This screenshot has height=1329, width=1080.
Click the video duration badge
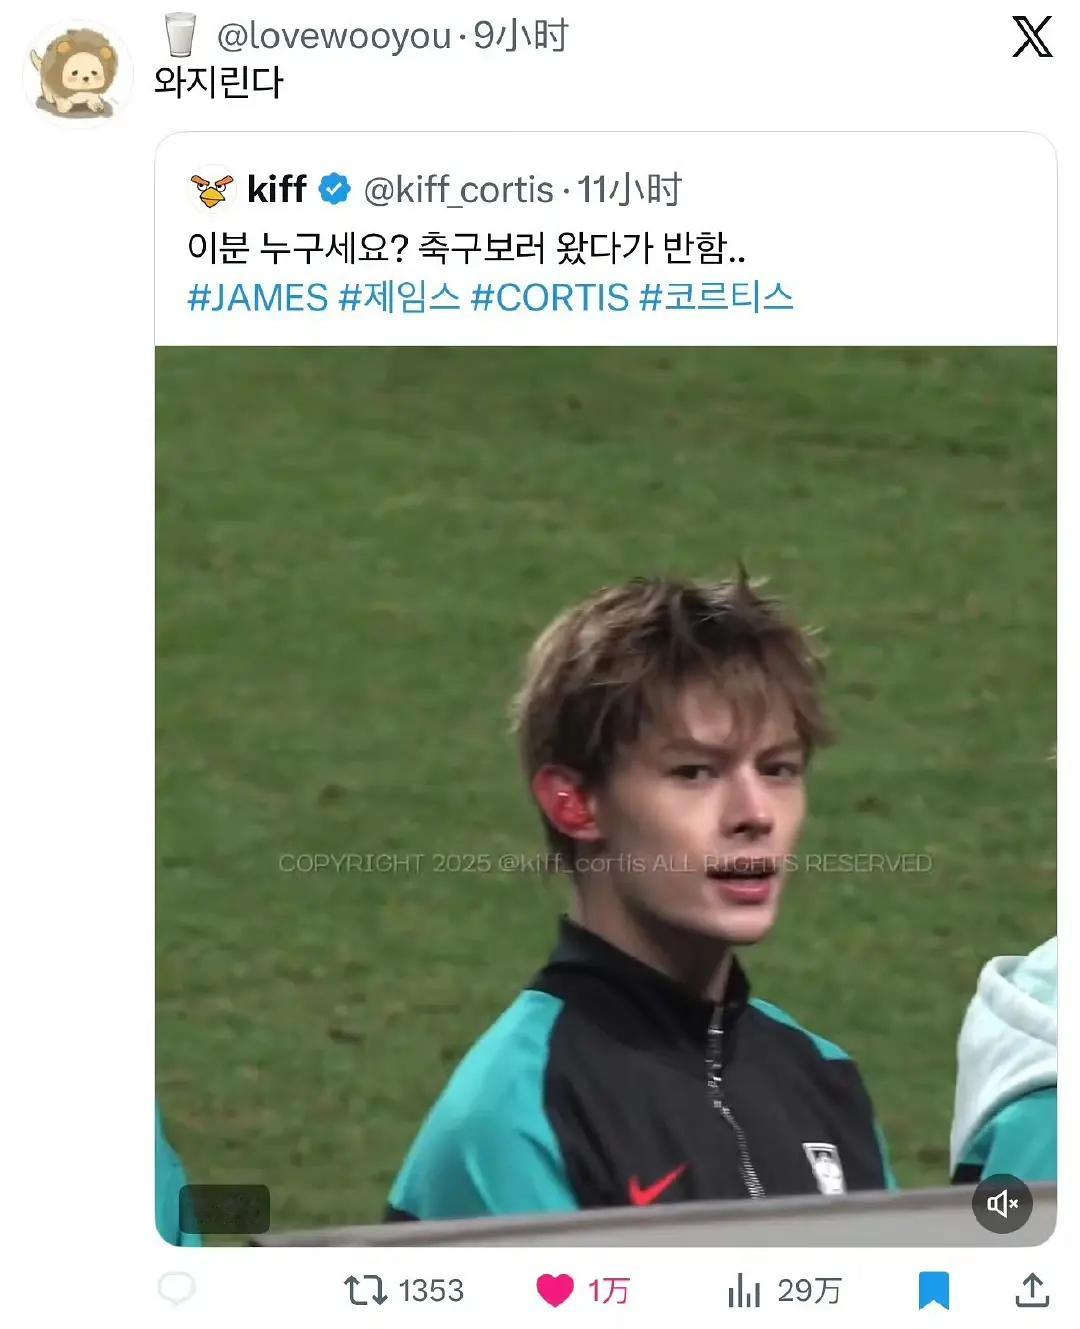[225, 1209]
